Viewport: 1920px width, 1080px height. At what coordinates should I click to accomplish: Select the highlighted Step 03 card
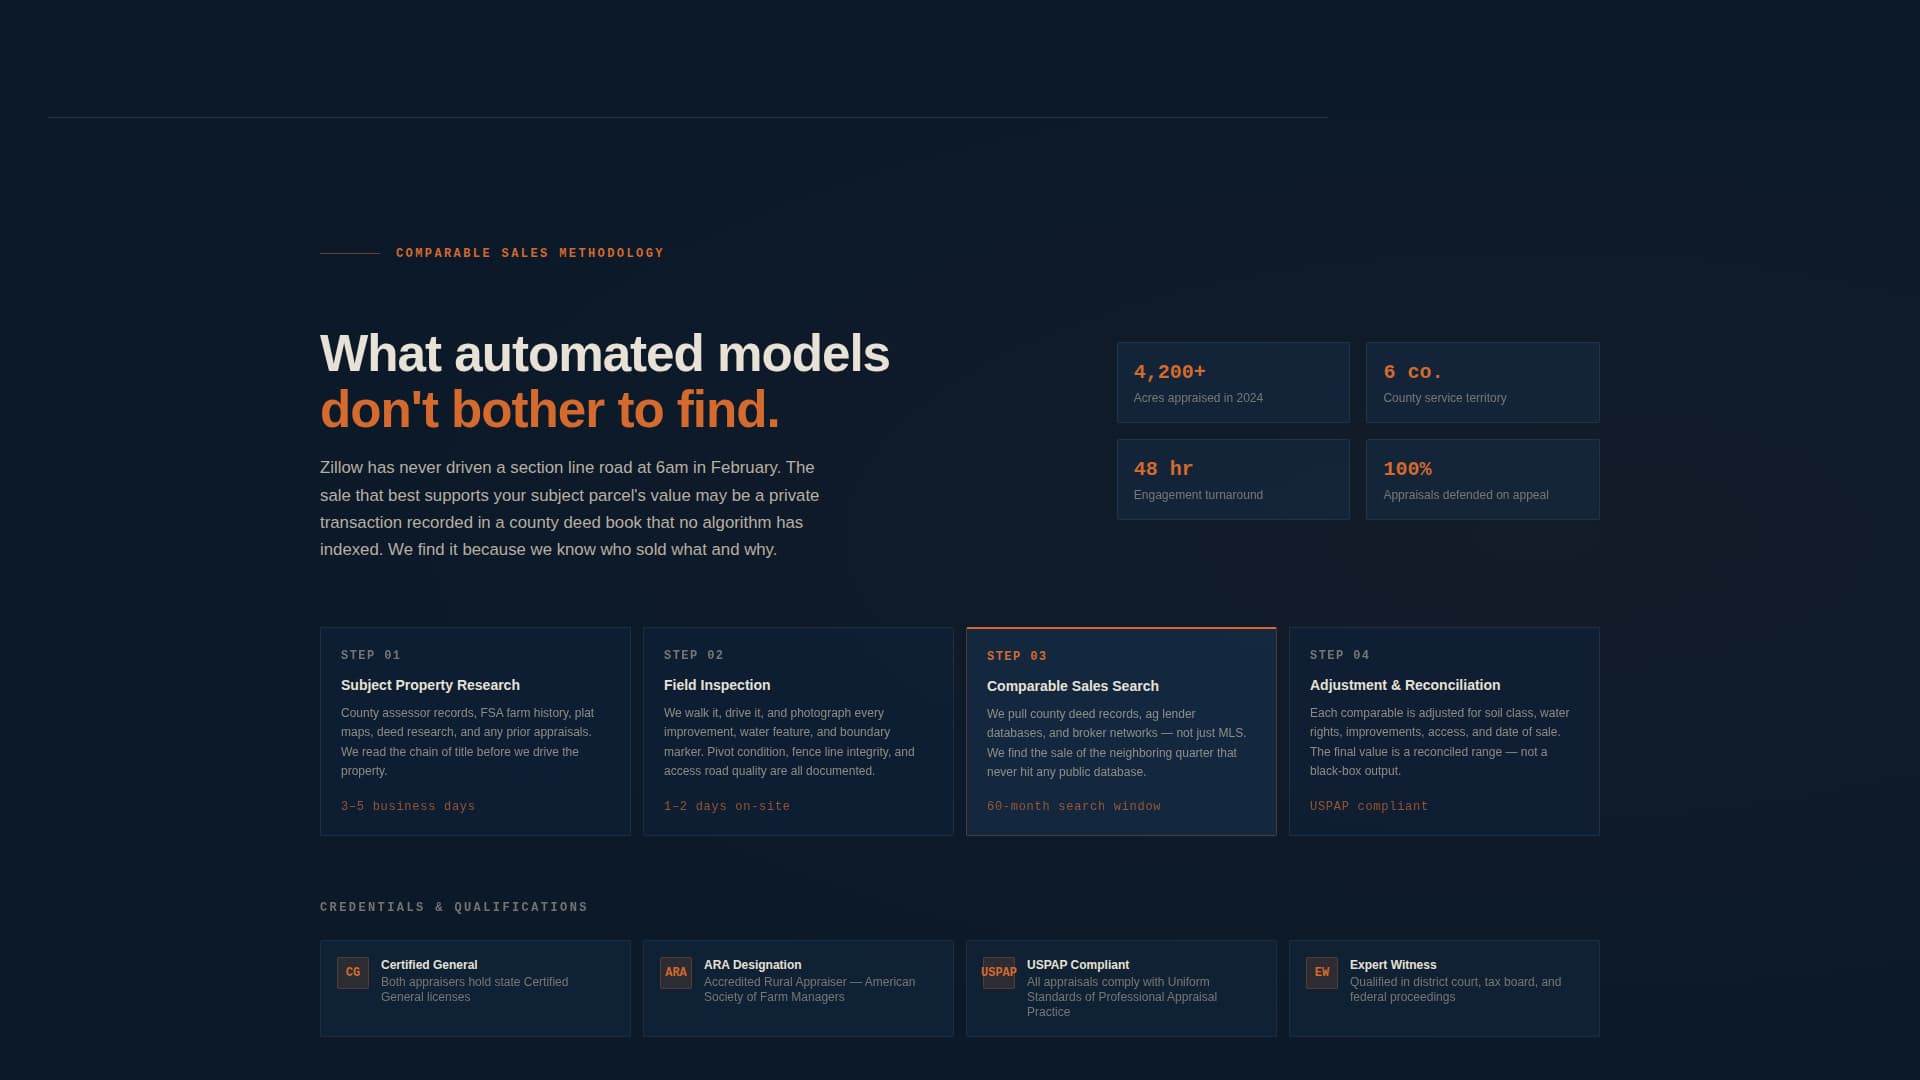[1121, 730]
